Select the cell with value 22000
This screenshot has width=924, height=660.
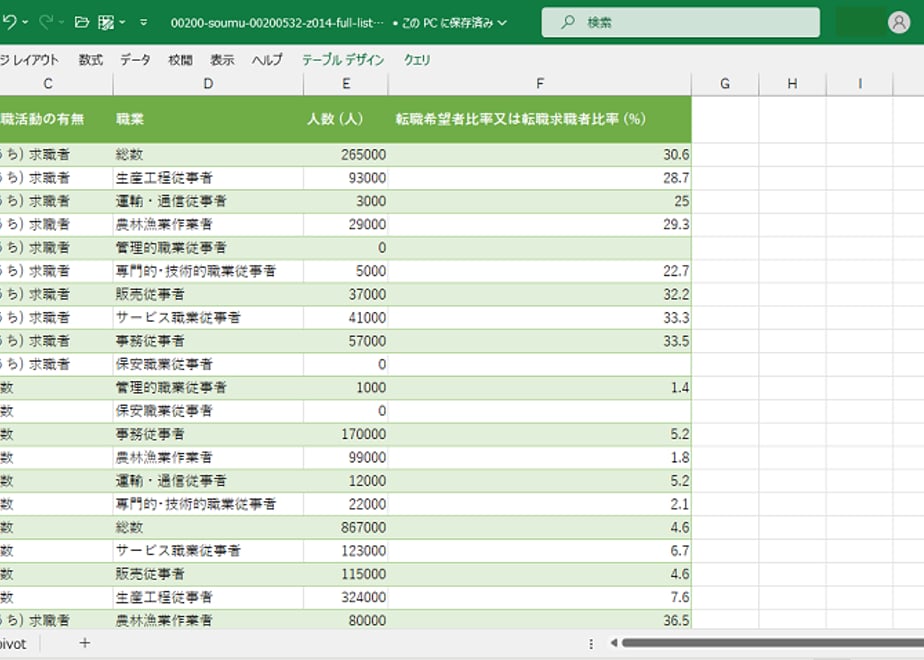click(346, 504)
